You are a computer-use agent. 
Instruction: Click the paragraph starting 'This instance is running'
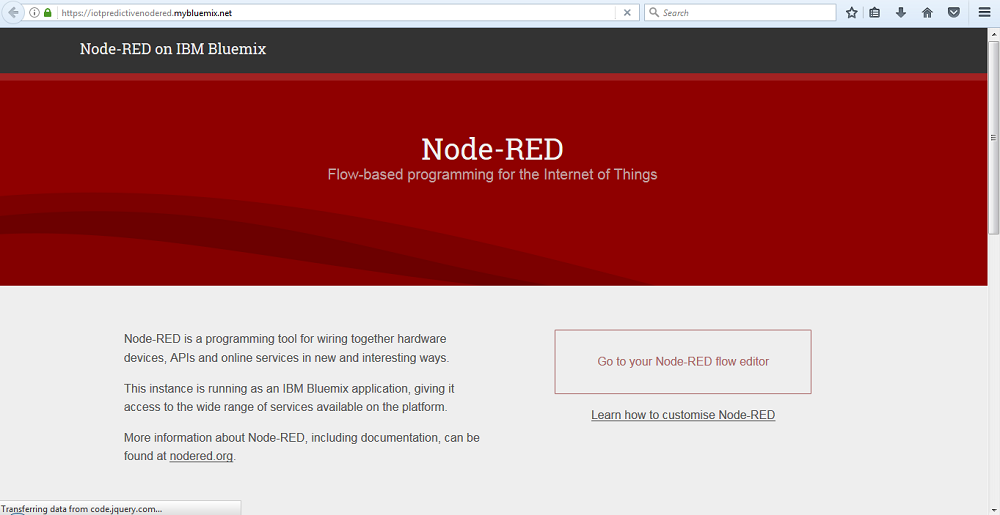289,397
